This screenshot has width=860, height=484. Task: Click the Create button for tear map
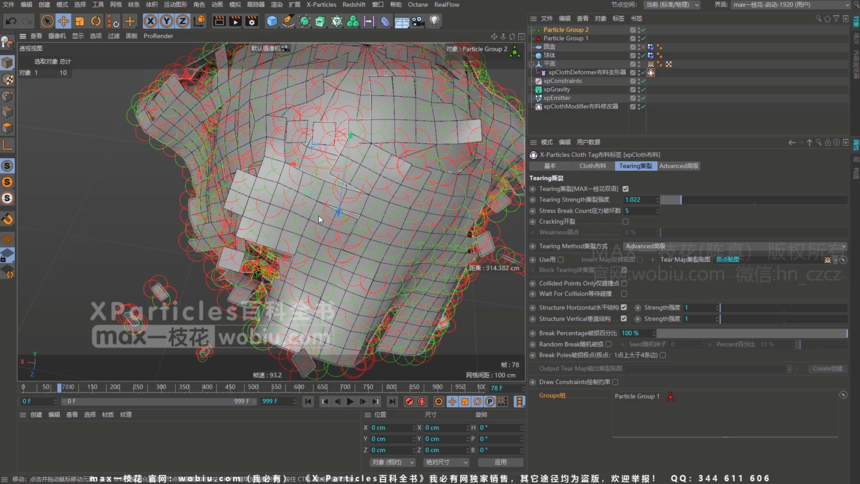pos(828,369)
